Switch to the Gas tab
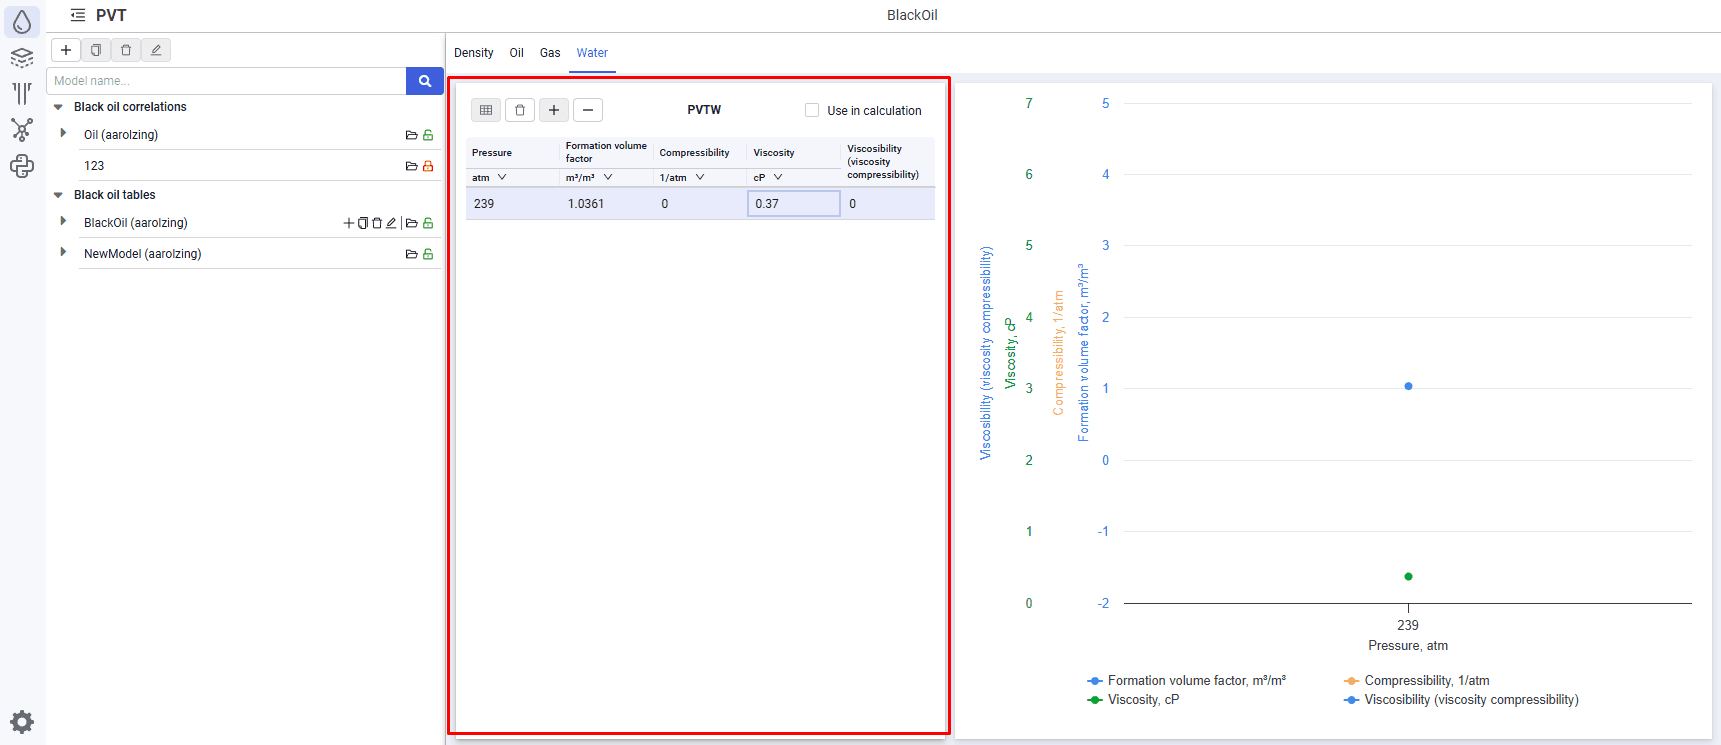 point(550,53)
